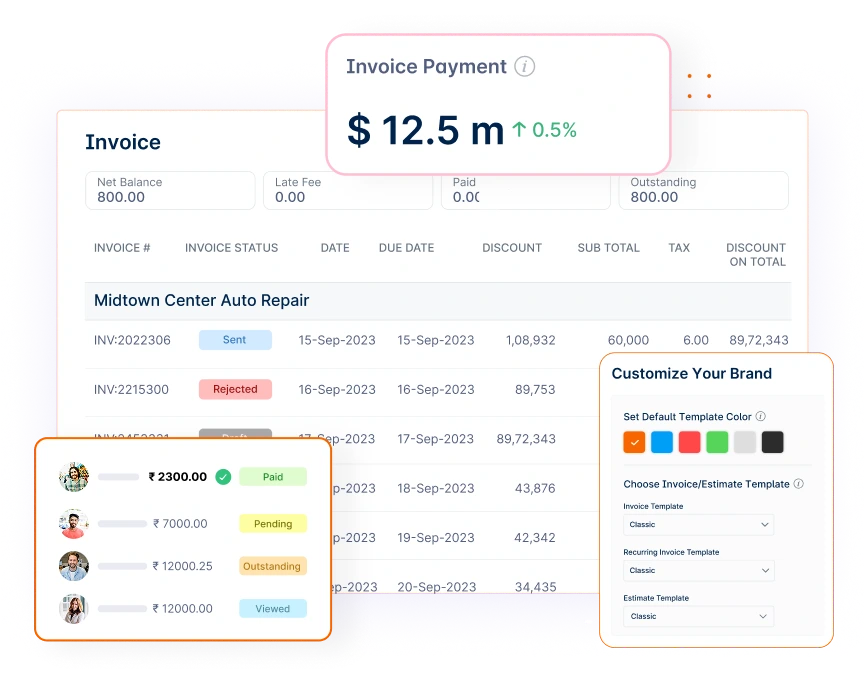This screenshot has height=677, width=865.
Task: Open invoice INV:2022306
Action: [132, 340]
